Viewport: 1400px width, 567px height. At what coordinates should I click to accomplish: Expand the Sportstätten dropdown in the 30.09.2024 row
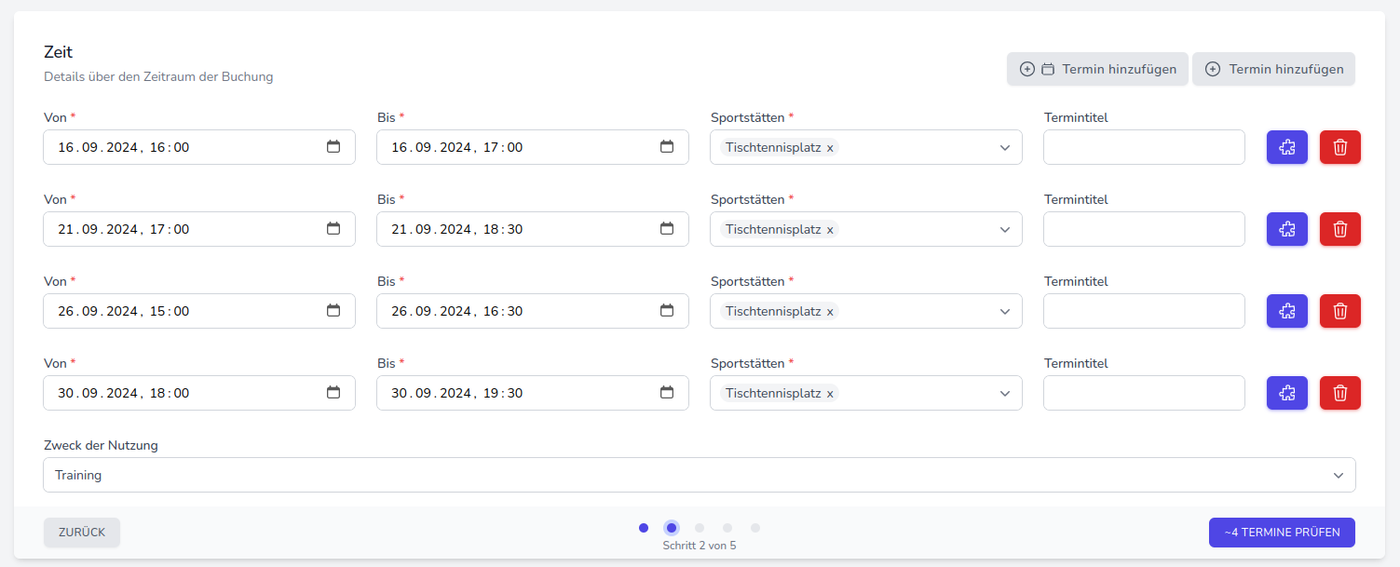(1005, 393)
